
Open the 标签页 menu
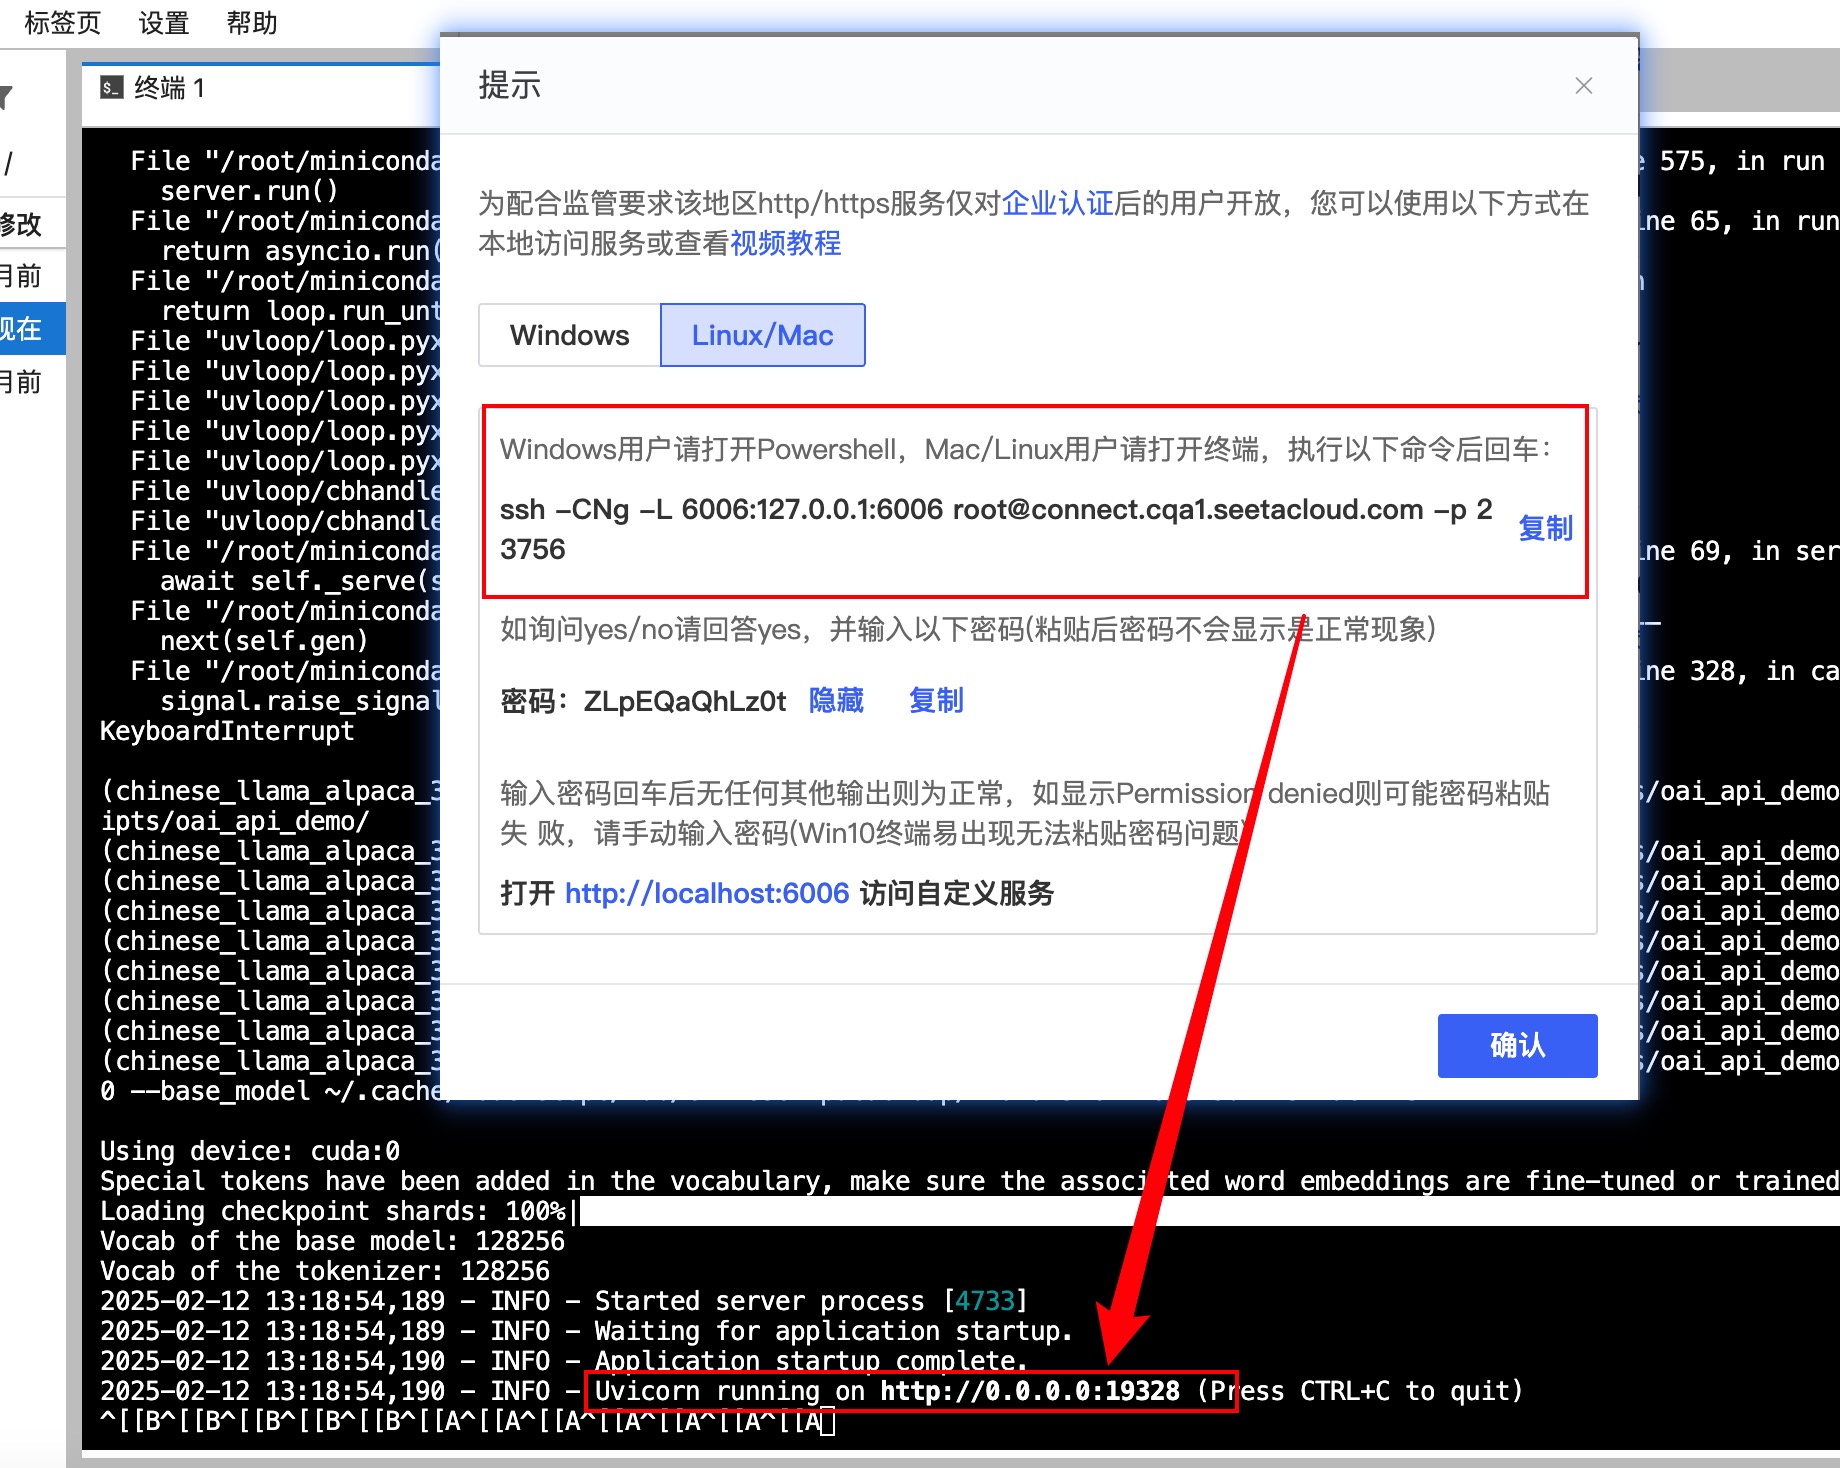62,22
